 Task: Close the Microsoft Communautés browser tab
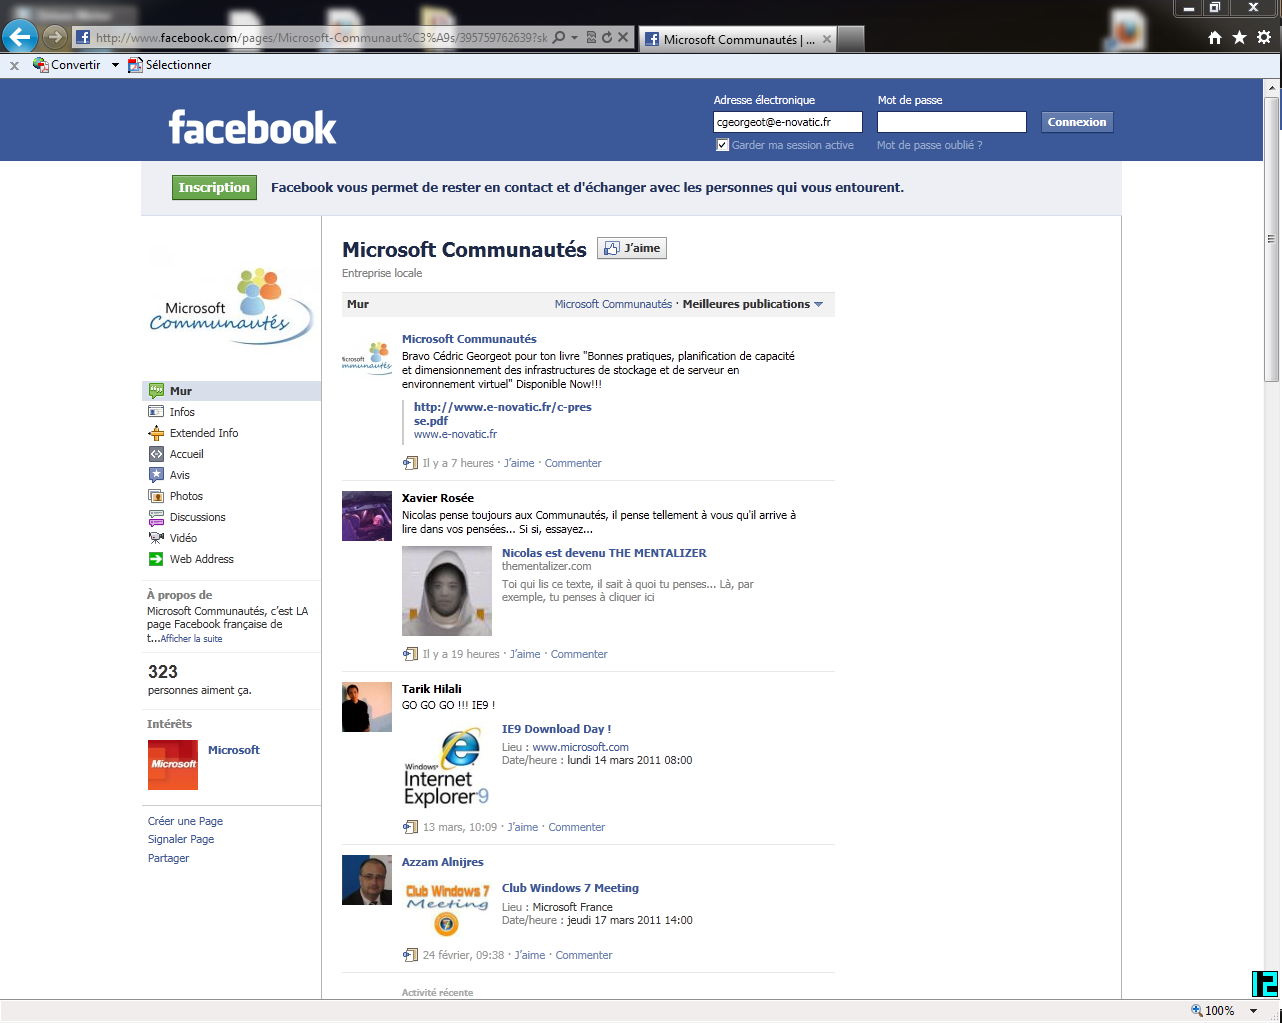[x=827, y=39]
